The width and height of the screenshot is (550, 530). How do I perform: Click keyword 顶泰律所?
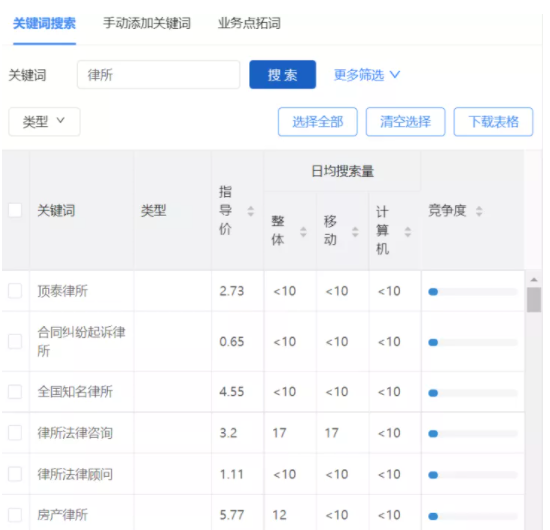tap(62, 291)
